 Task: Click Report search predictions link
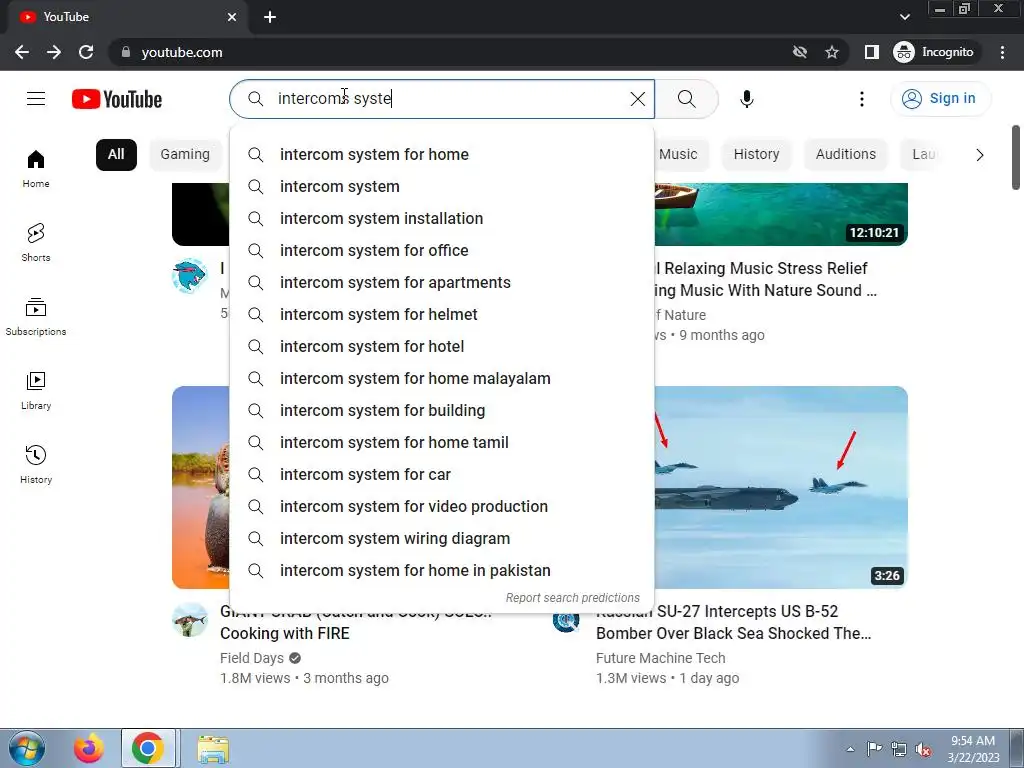pyautogui.click(x=573, y=598)
